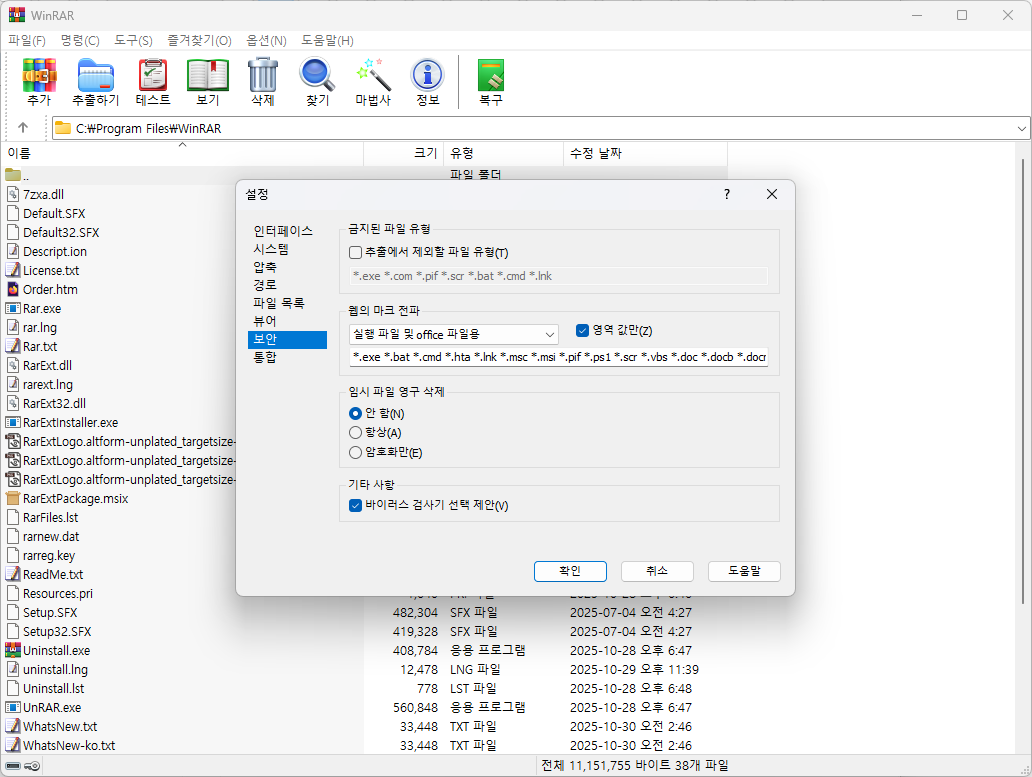Click the 찾기 (Find) magnifier icon
The image size is (1032, 777).
coord(317,75)
